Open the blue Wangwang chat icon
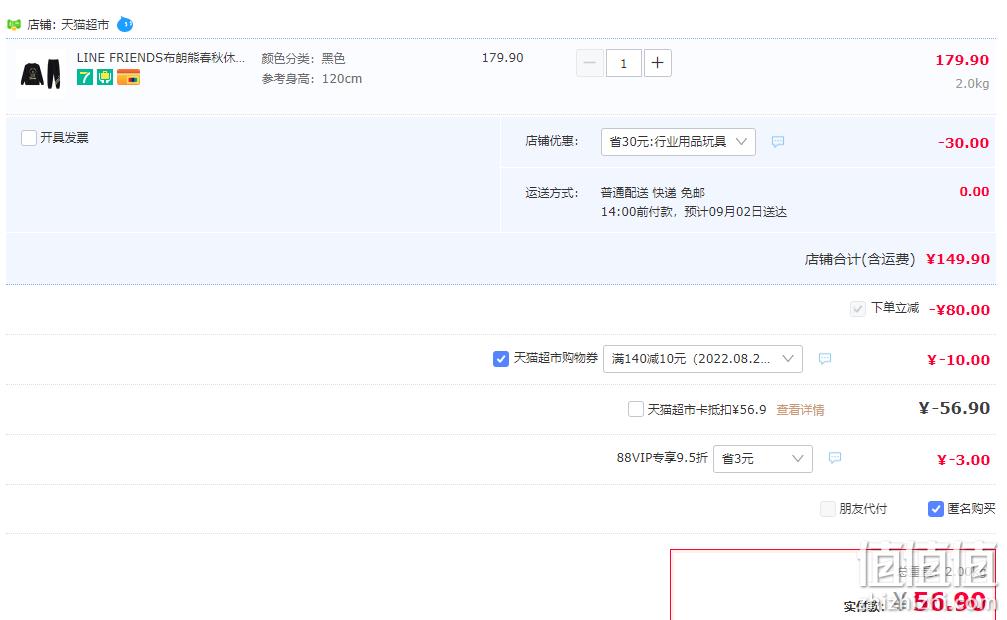The height and width of the screenshot is (620, 1007). tap(125, 24)
